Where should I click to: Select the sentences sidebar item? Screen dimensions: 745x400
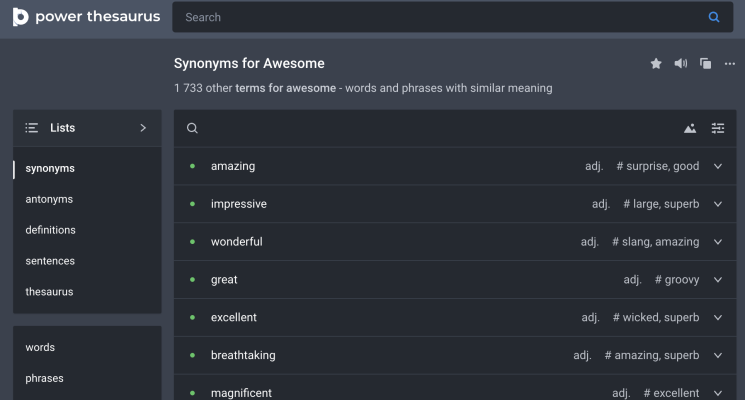(50, 261)
